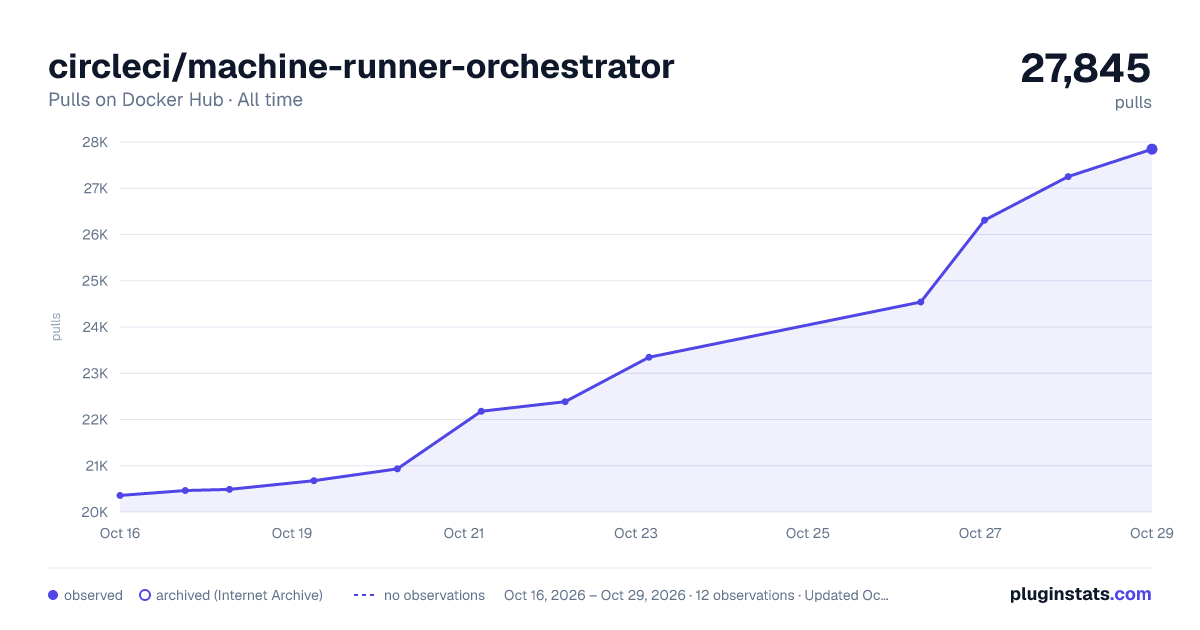Click the date range and observations footer text
This screenshot has height=630, width=1200.
[696, 595]
